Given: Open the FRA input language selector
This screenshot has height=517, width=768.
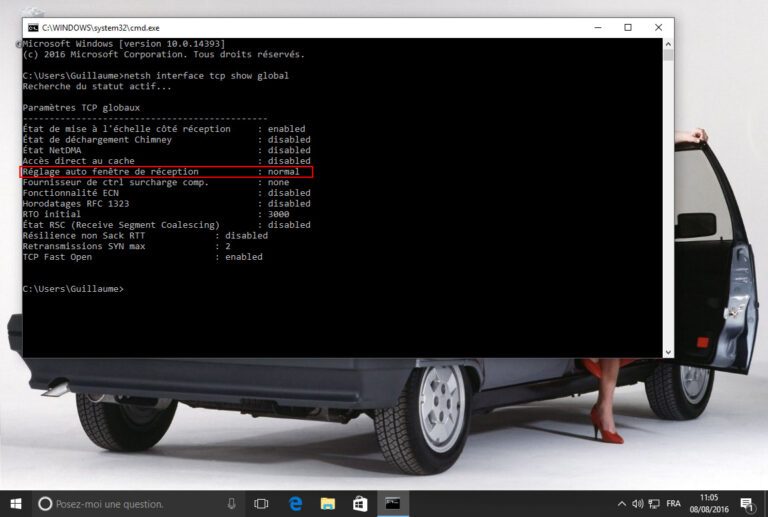Looking at the screenshot, I should [675, 504].
